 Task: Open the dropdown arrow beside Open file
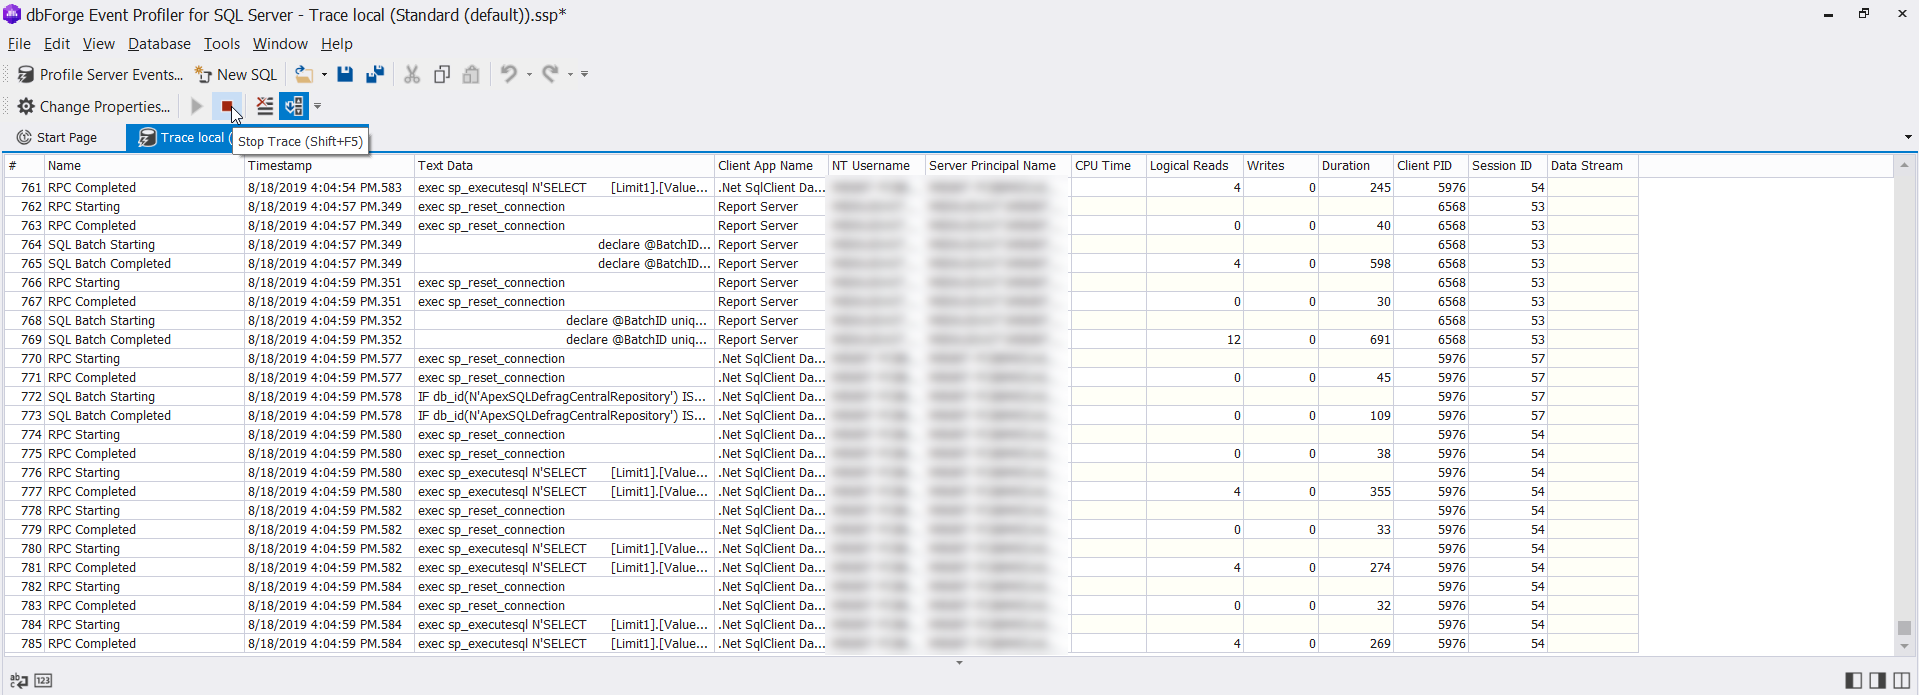tap(324, 75)
